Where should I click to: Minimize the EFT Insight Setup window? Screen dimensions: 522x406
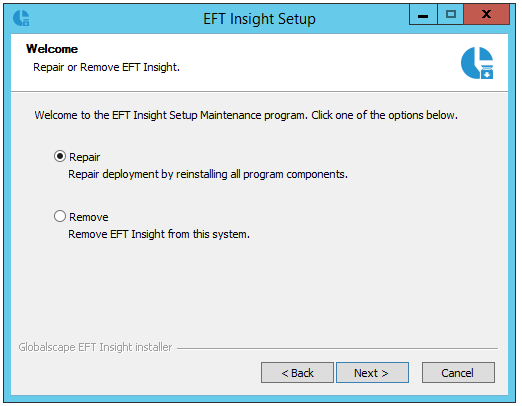point(423,15)
